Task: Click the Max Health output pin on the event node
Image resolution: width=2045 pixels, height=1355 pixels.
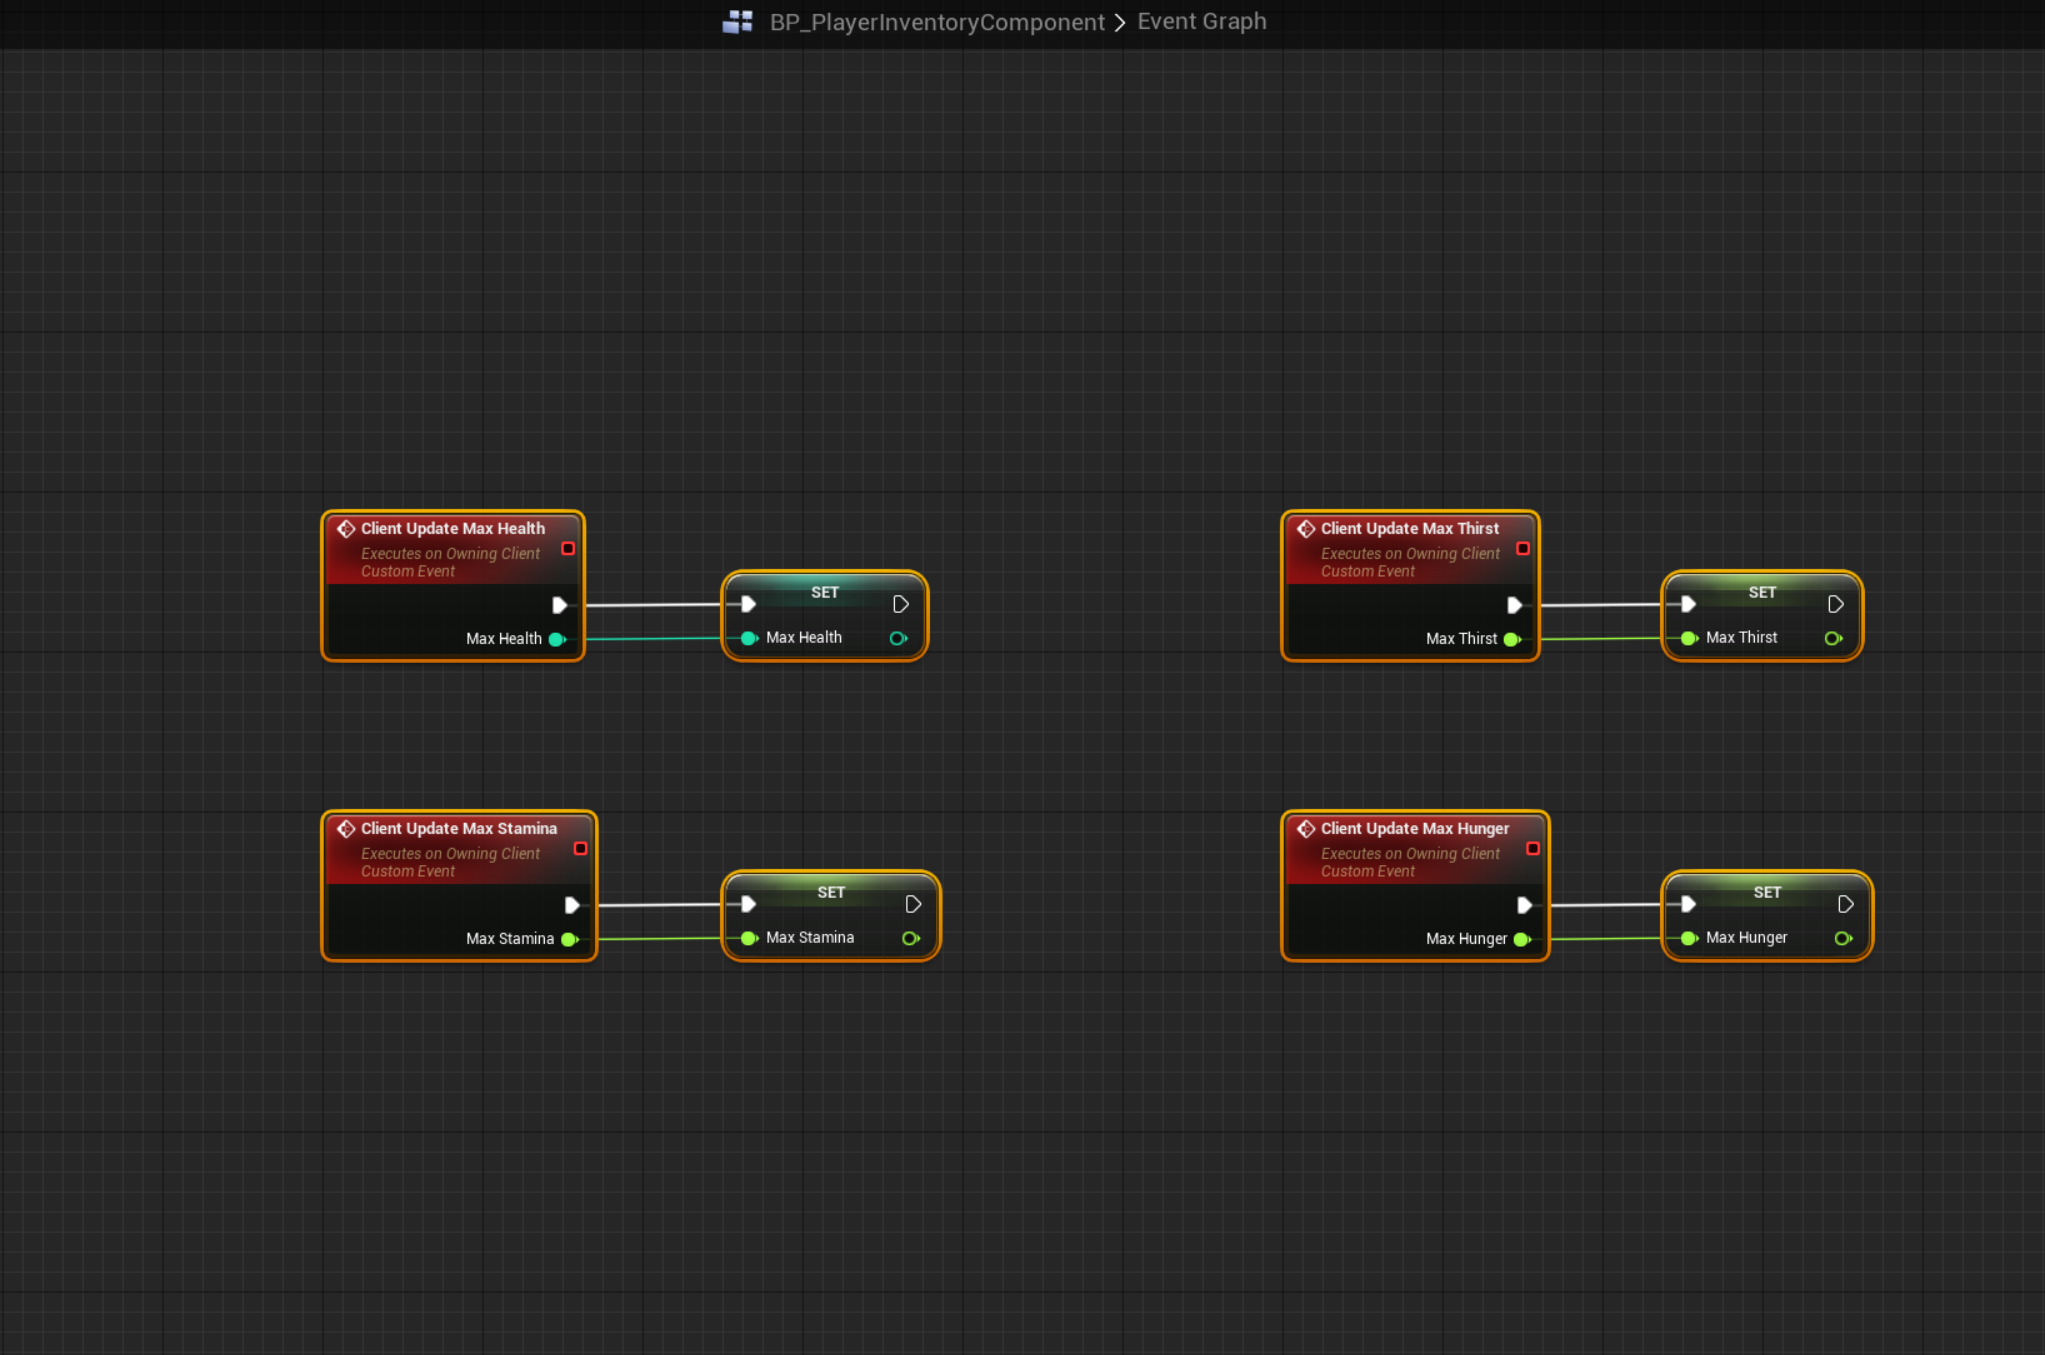Action: click(x=557, y=639)
